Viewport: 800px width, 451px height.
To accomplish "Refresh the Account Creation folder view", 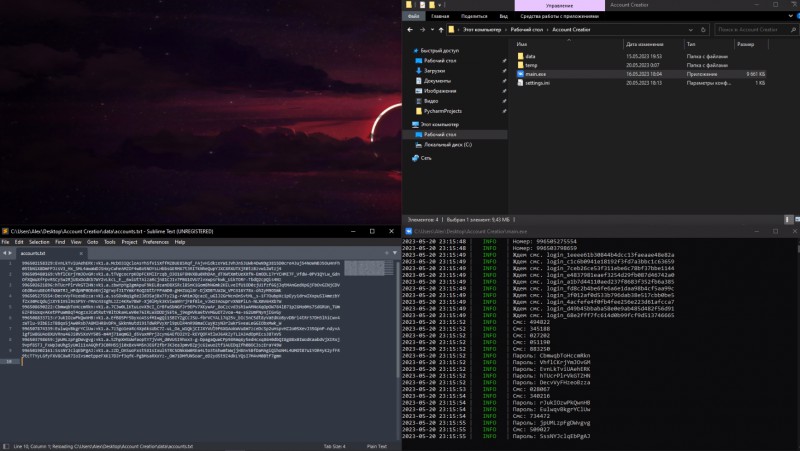I will coord(703,30).
